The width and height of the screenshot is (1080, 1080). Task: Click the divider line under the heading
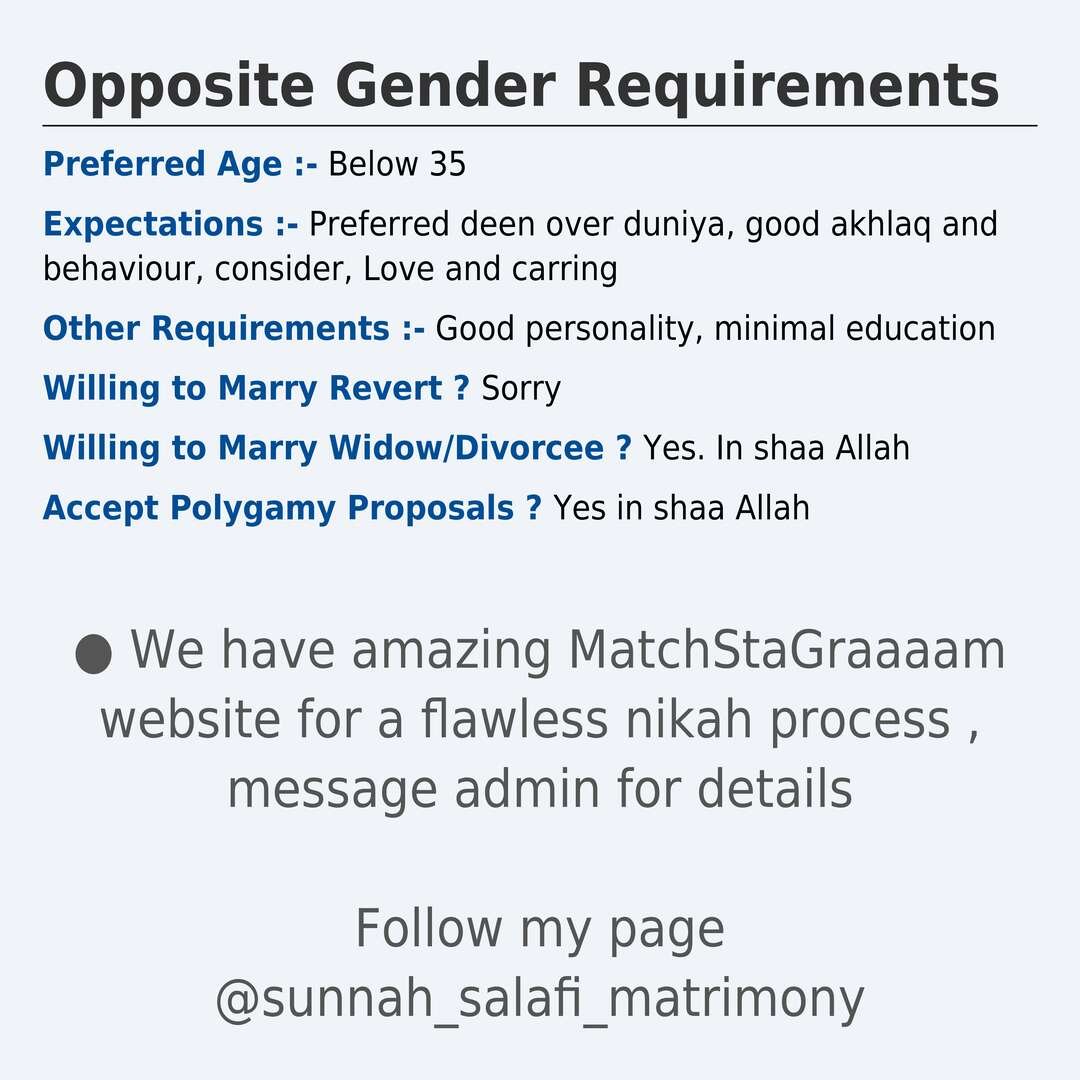tap(539, 126)
